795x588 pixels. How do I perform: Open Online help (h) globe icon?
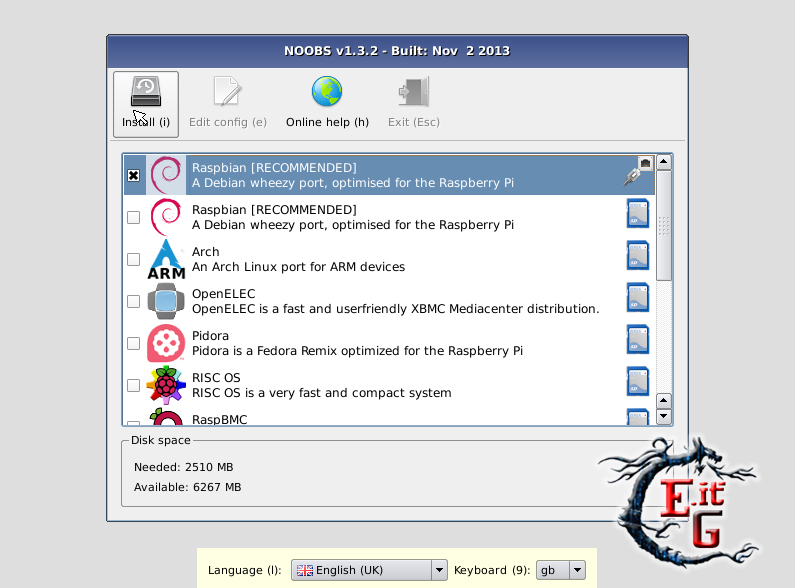coord(327,91)
